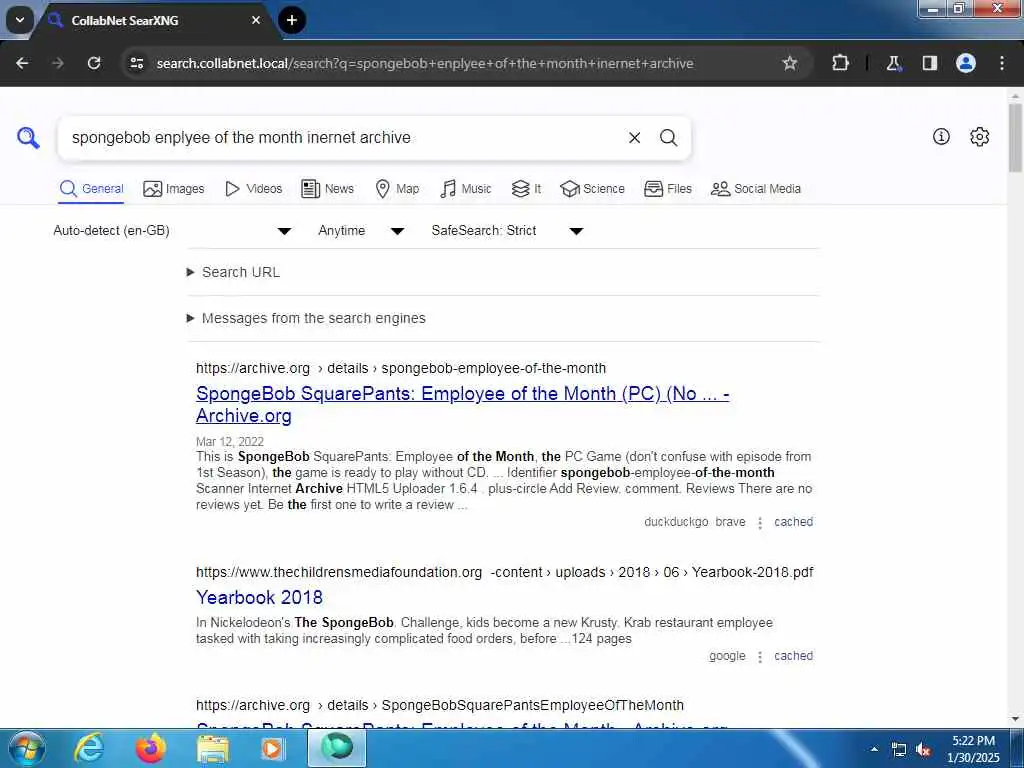
Task: Click the archive.org spongebob-employee-of-the-month URL
Action: point(401,368)
